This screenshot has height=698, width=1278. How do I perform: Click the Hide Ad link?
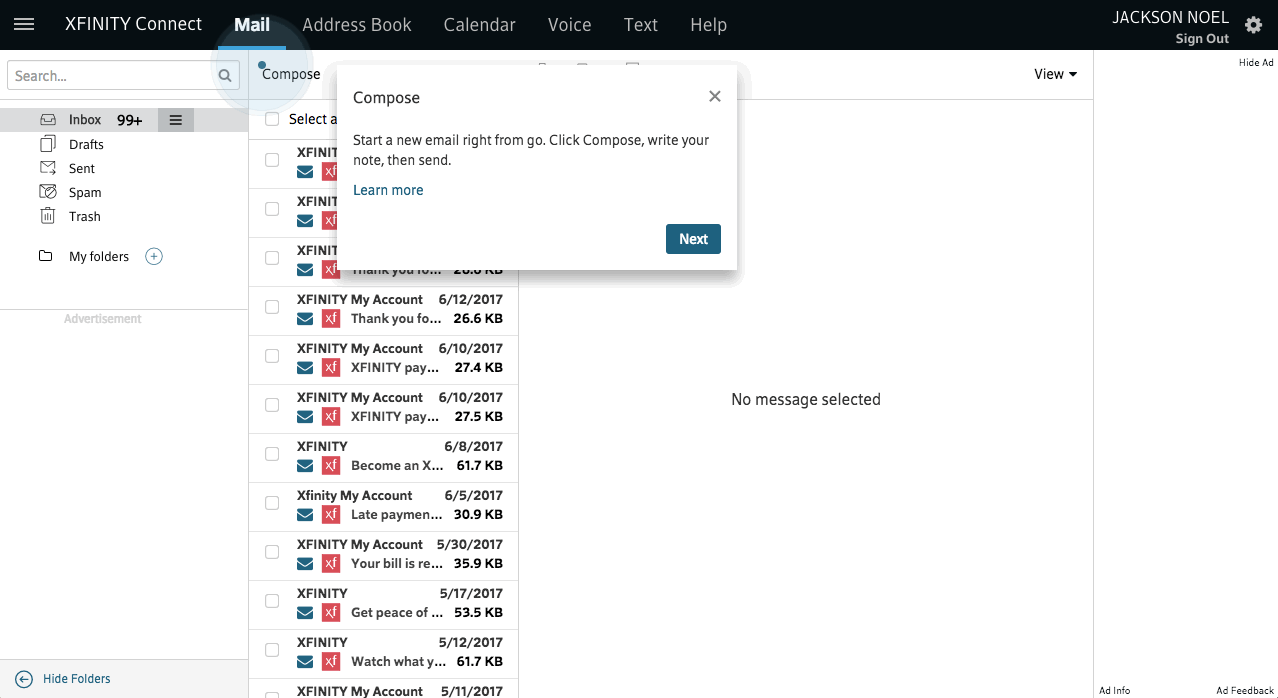(x=1256, y=62)
